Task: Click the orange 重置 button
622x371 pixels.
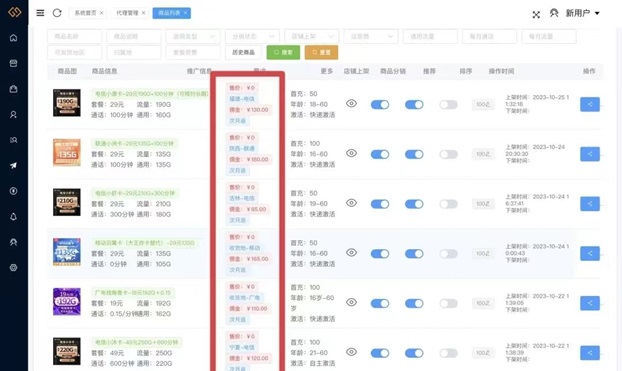Action: coord(321,52)
